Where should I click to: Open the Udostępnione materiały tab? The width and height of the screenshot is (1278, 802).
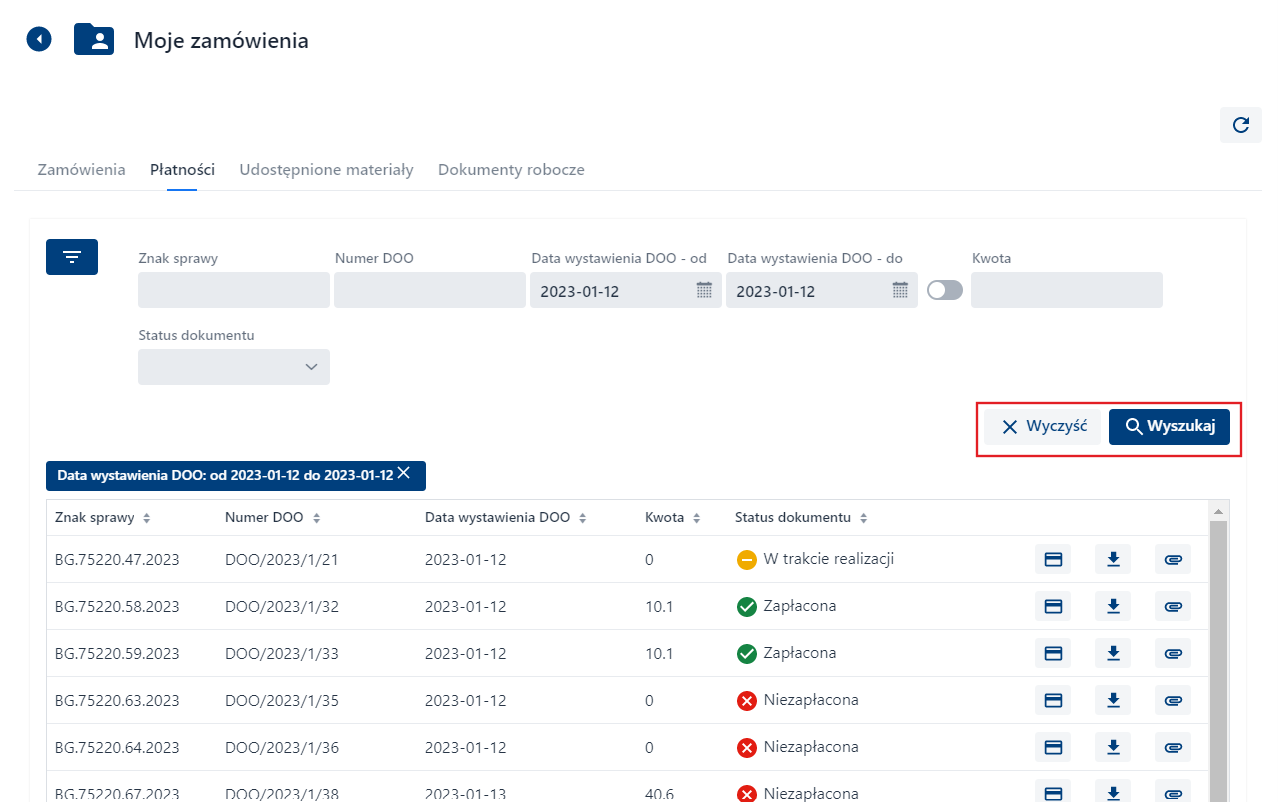[x=326, y=170]
